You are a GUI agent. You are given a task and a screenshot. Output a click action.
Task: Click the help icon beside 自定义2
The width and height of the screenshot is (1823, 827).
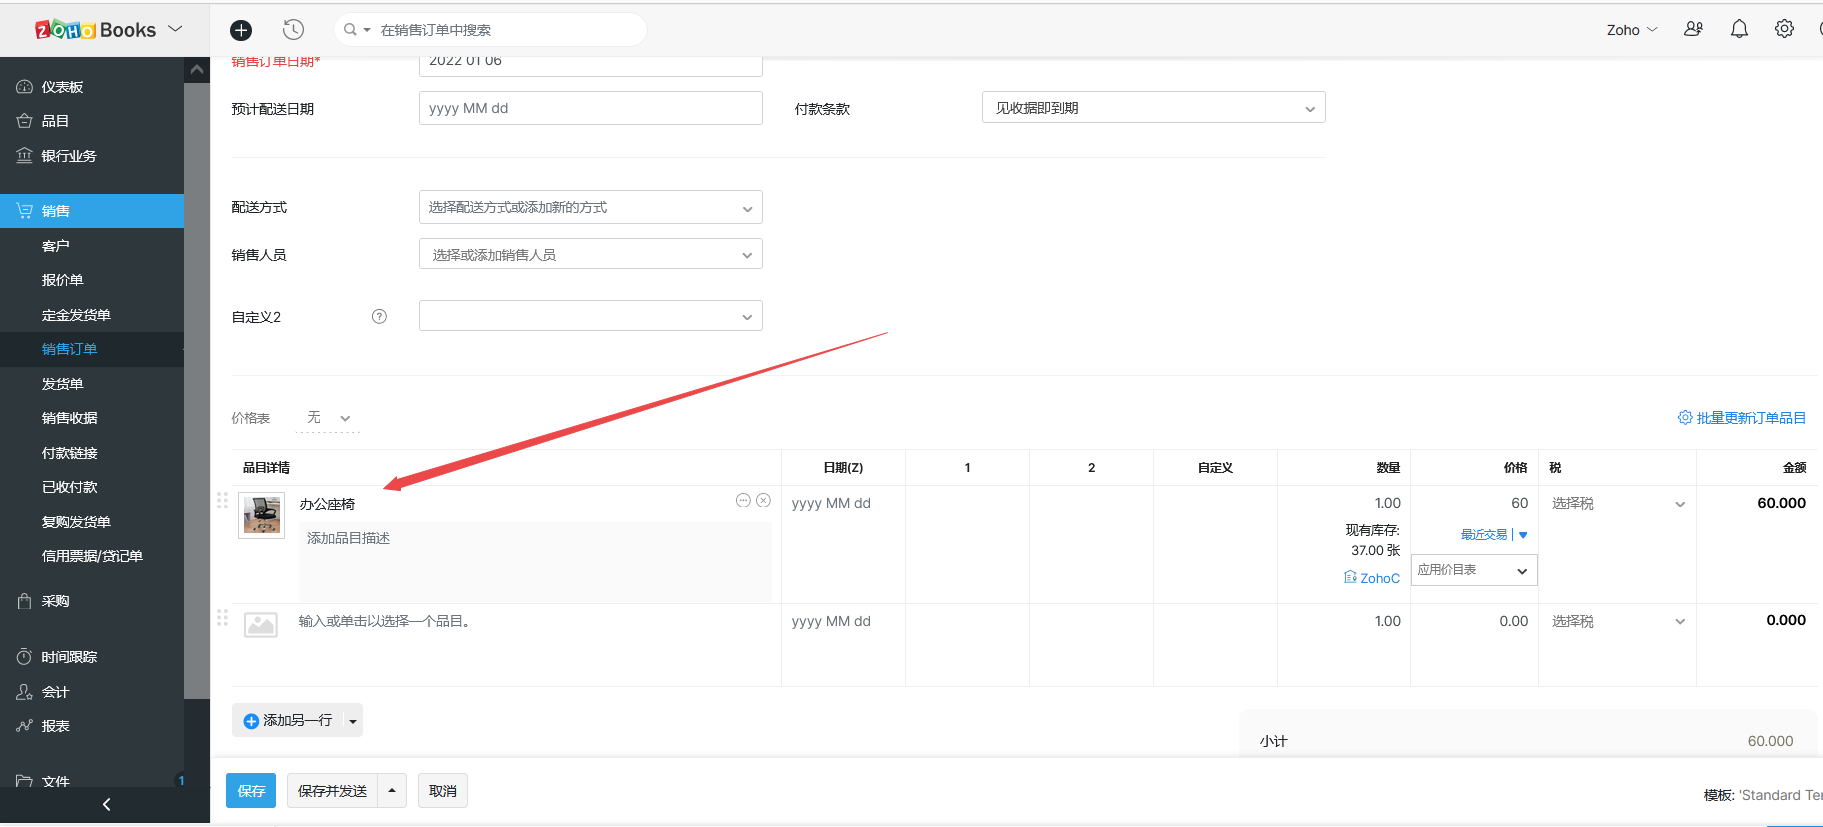[379, 317]
